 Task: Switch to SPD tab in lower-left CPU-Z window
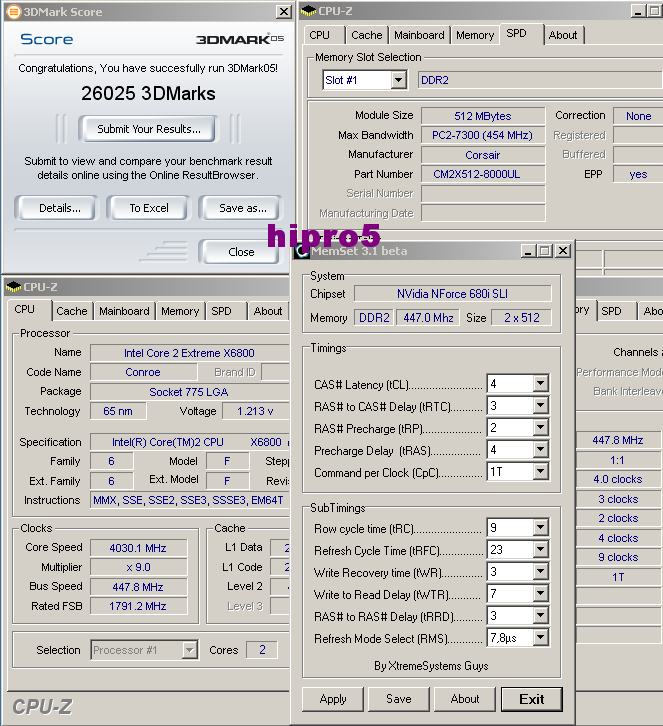pos(225,311)
